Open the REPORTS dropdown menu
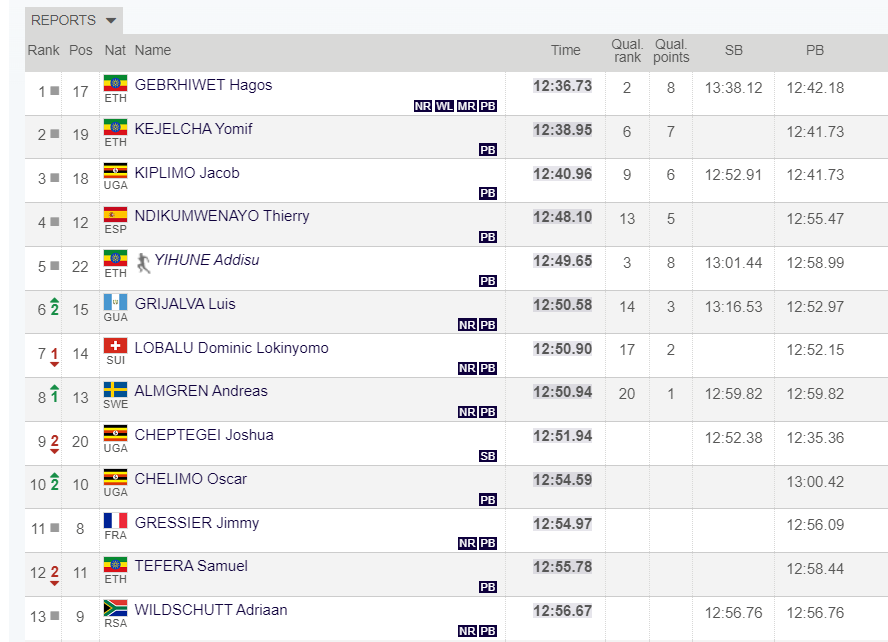The width and height of the screenshot is (888, 642). coord(74,20)
